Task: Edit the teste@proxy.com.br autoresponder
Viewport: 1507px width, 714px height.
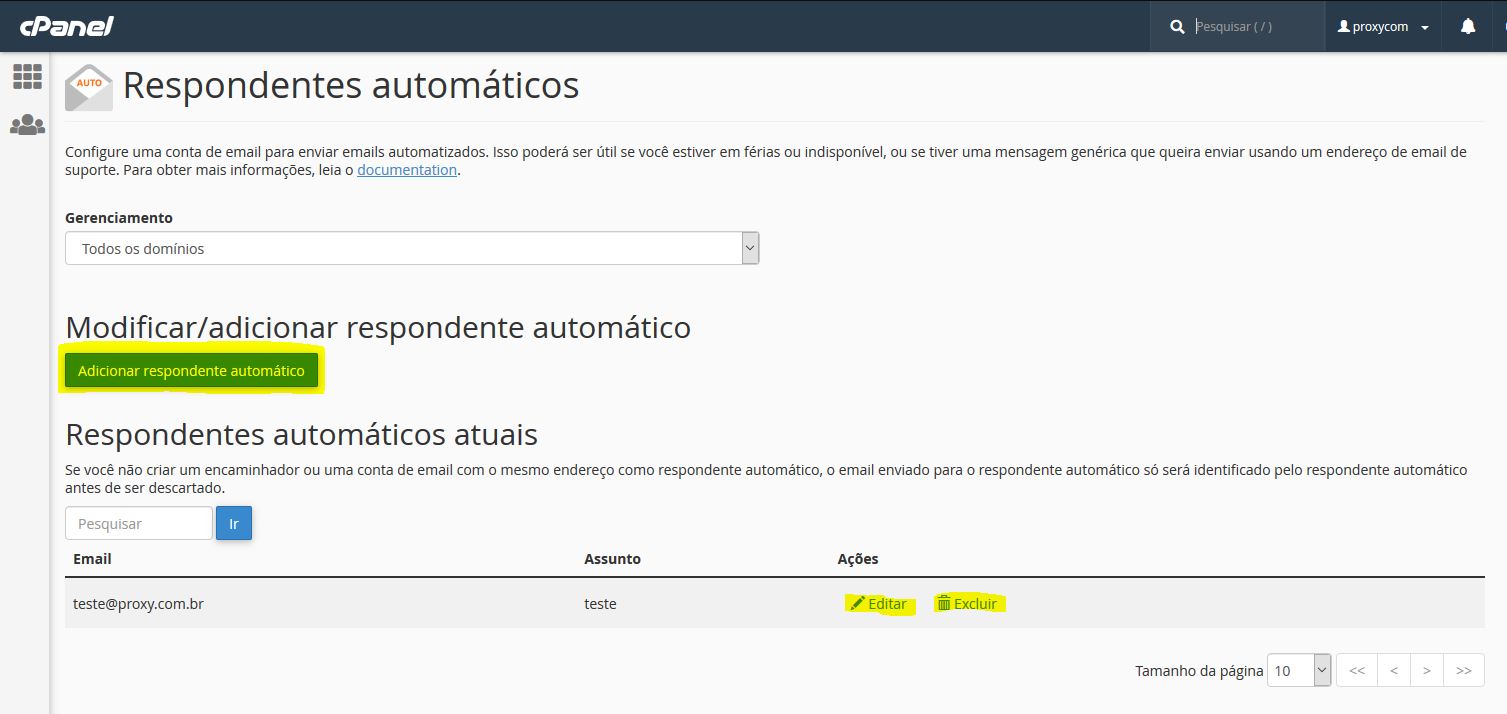Action: (x=879, y=604)
